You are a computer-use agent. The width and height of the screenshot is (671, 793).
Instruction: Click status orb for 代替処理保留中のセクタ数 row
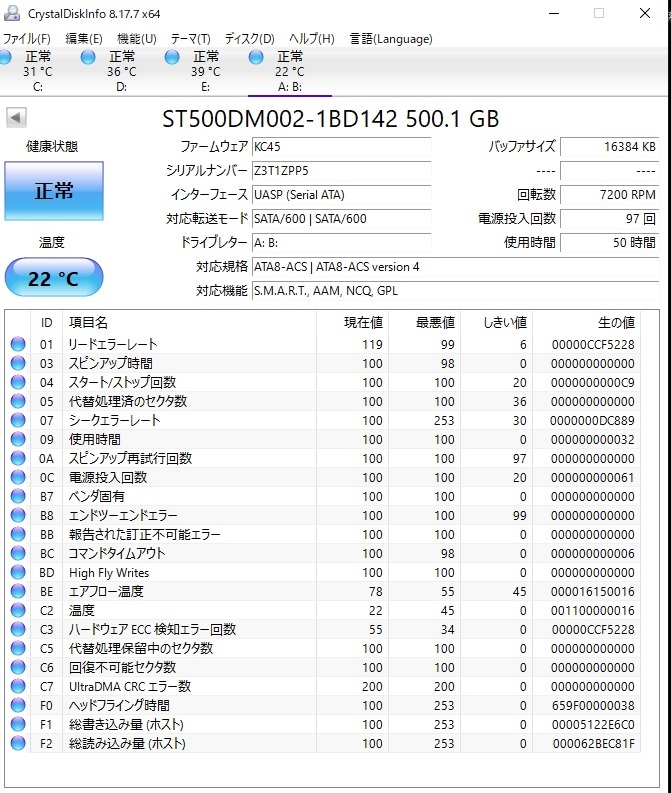18,648
